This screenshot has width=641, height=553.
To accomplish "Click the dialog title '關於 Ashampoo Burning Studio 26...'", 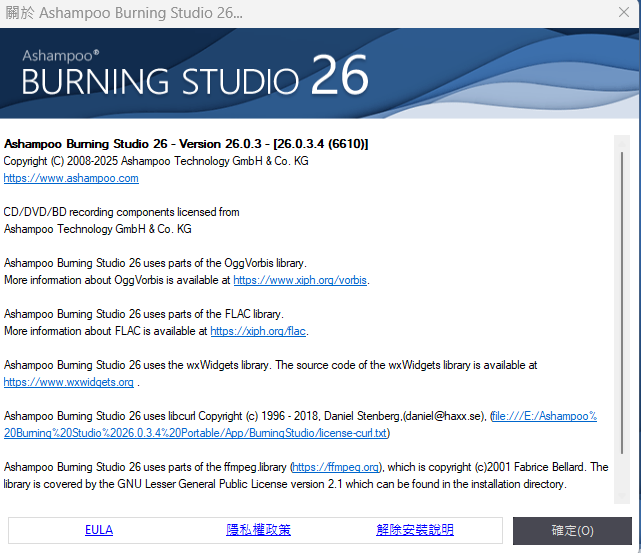I will point(124,13).
